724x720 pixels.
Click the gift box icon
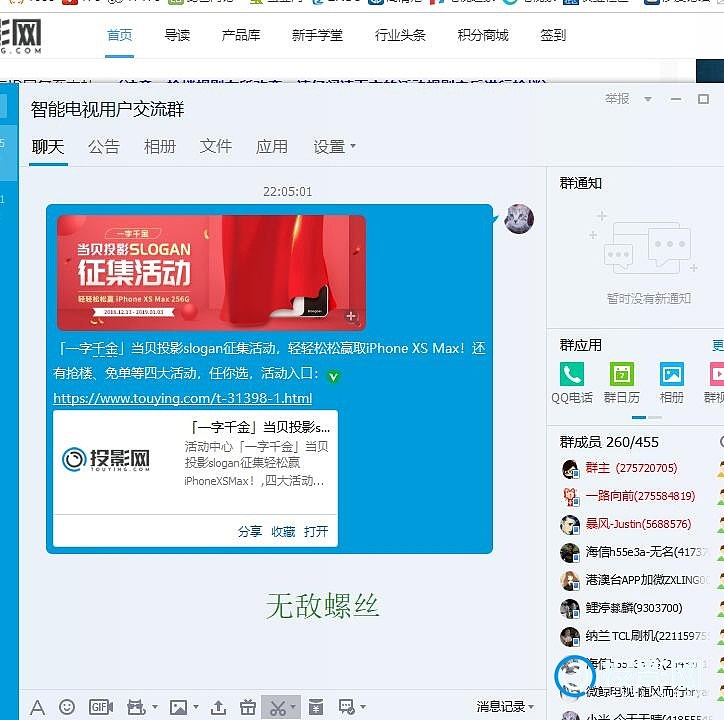tap(248, 707)
